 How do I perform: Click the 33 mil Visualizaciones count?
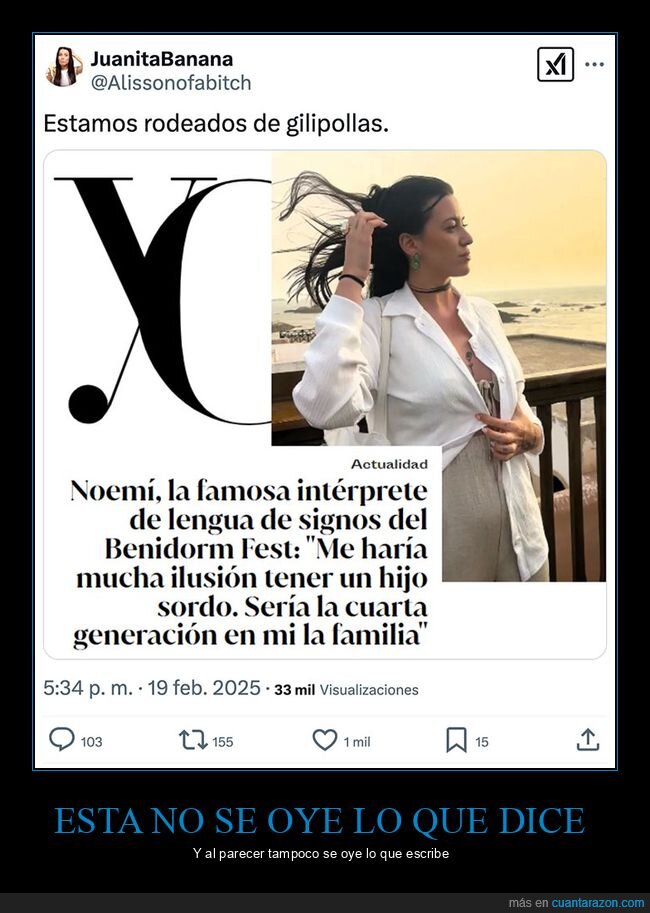pos(347,690)
